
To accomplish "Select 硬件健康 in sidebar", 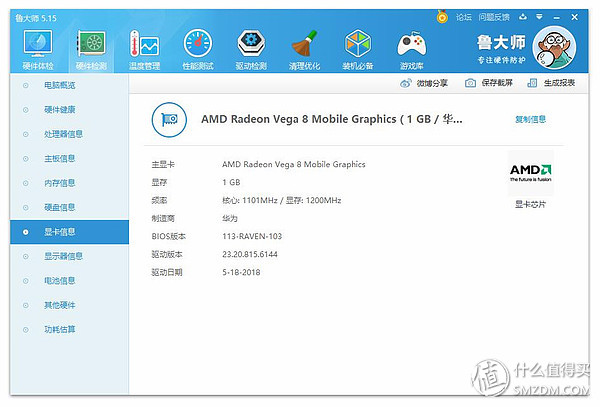I will click(x=59, y=110).
